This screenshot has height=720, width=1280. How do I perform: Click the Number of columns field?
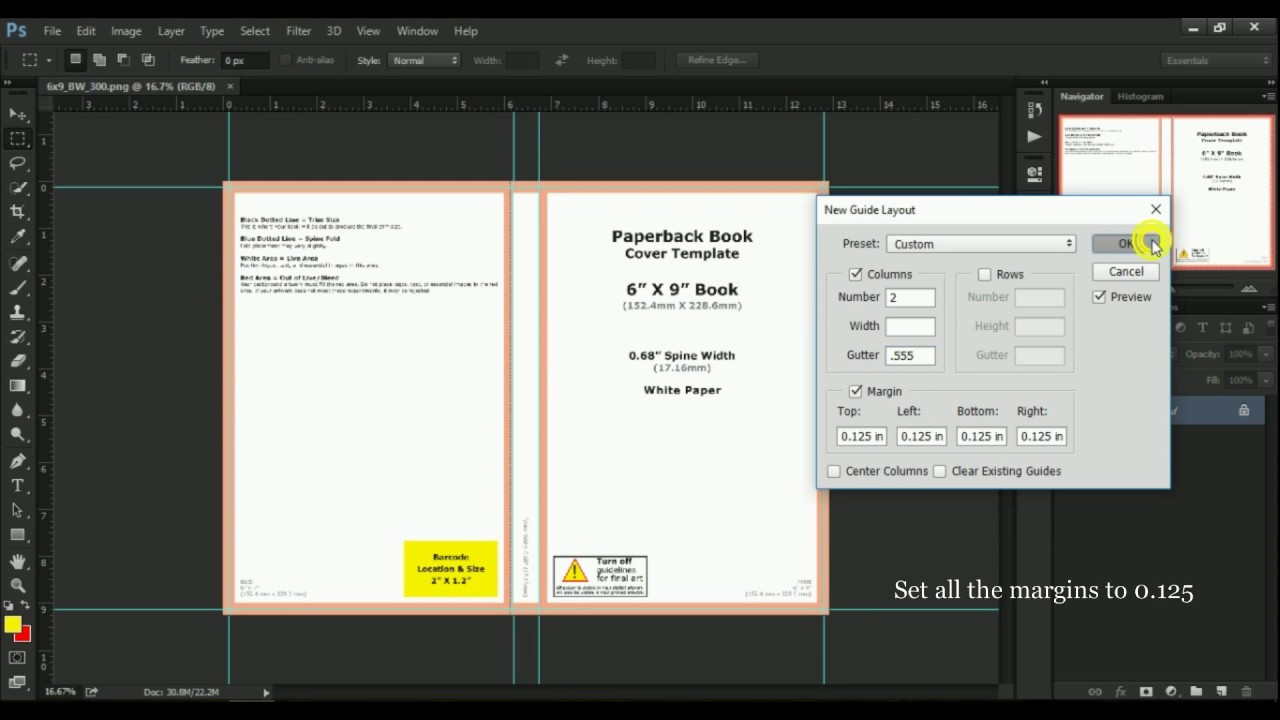pos(910,297)
